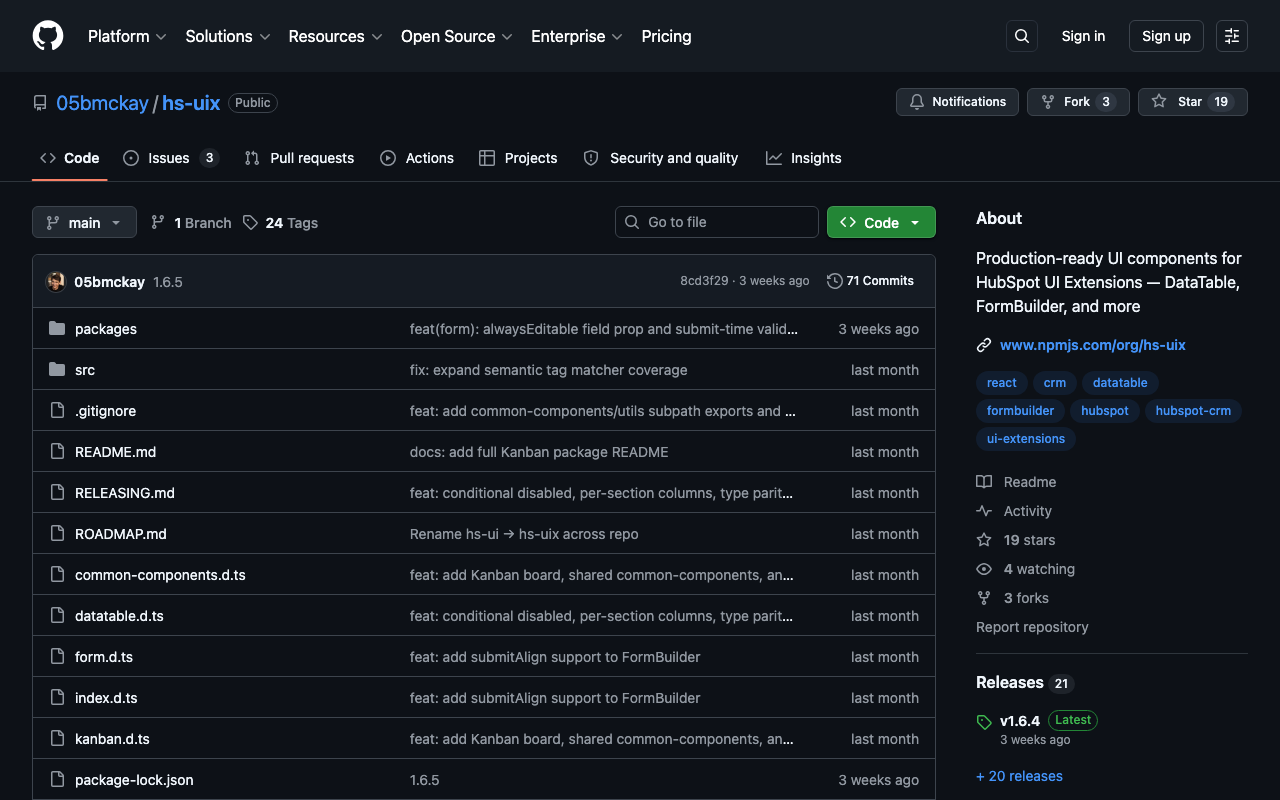Image resolution: width=1280 pixels, height=800 pixels.
Task: Click the forks icon in About
Action: coord(984,598)
